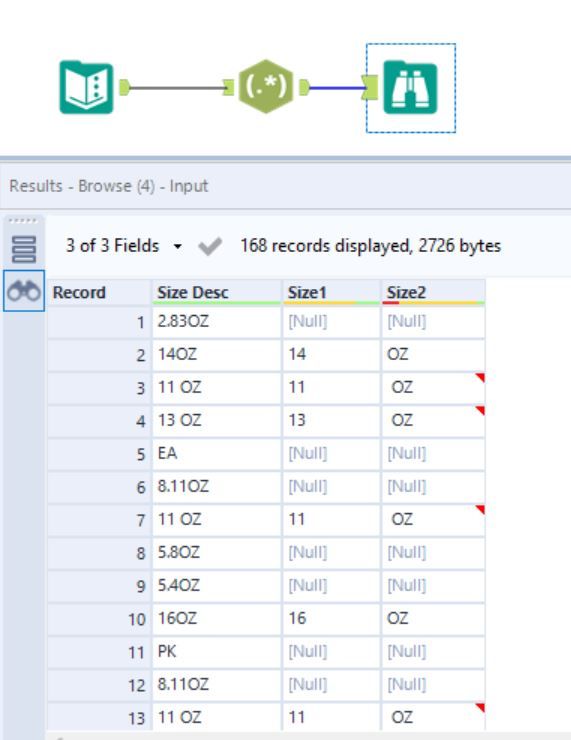Click the red warning flag in row 3
The image size is (571, 740).
pyautogui.click(x=480, y=378)
